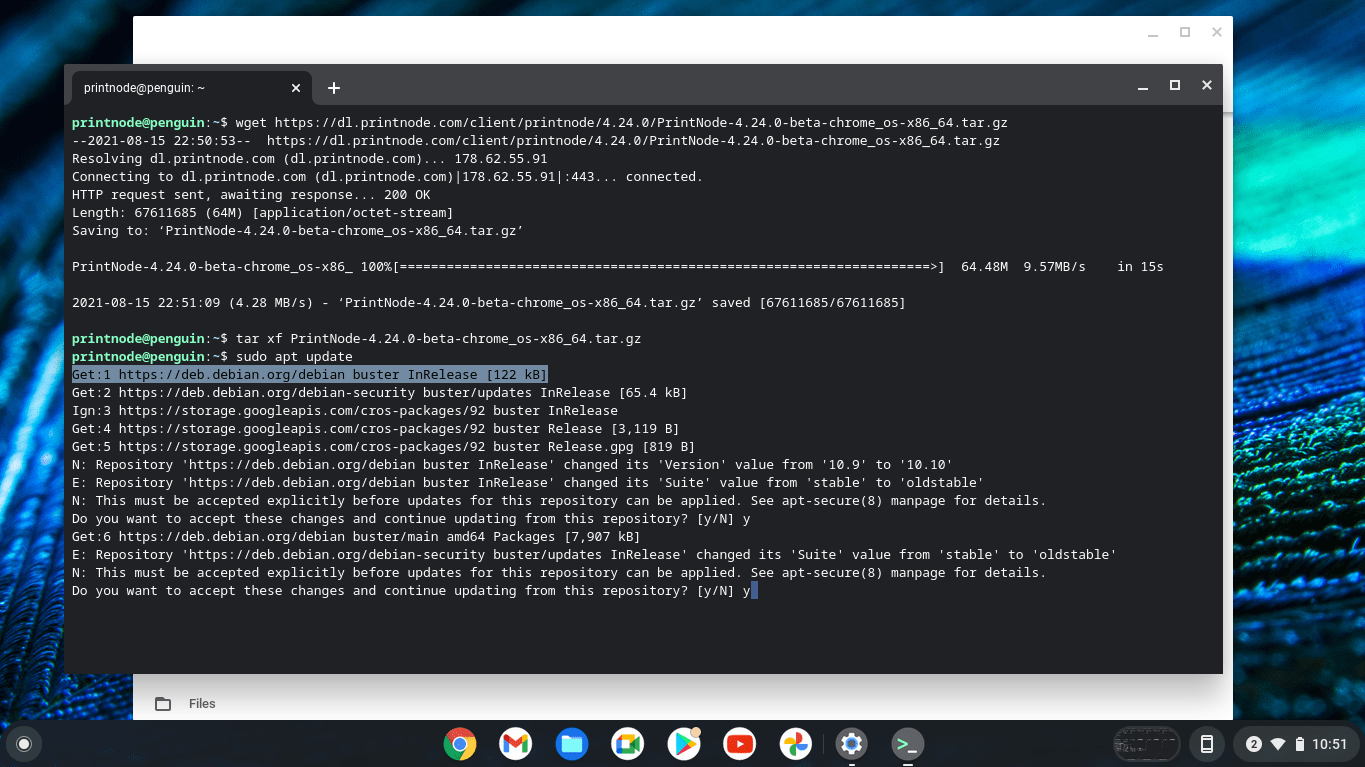Select the printnode@penguin: ~ tab

coord(191,88)
